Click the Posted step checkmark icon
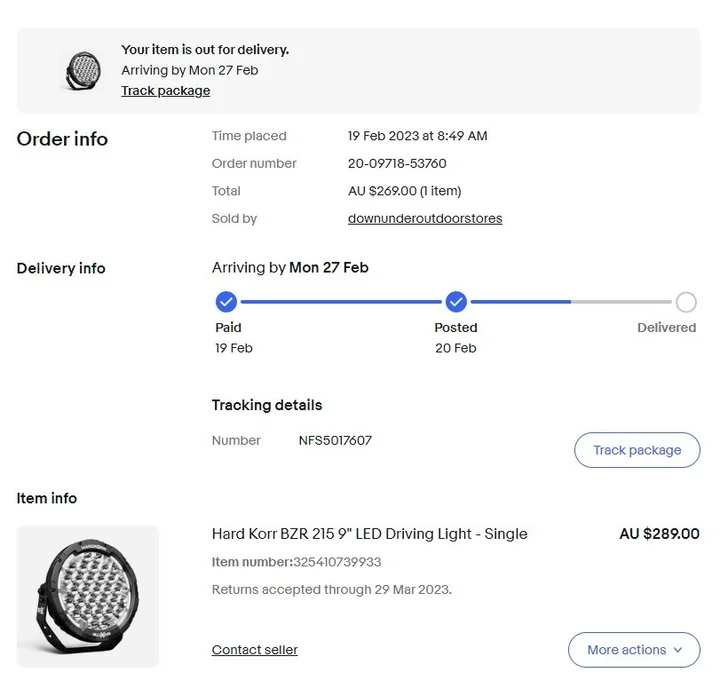This screenshot has width=720, height=688. point(456,302)
